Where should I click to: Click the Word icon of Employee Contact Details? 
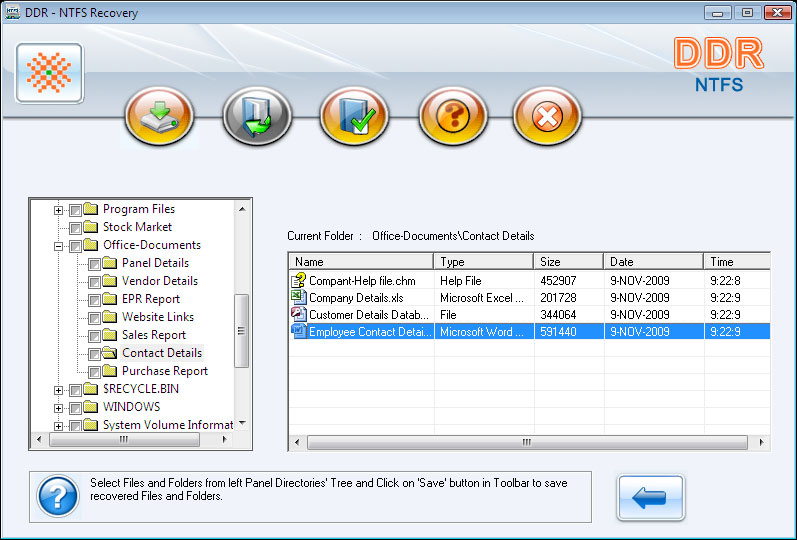[x=298, y=332]
